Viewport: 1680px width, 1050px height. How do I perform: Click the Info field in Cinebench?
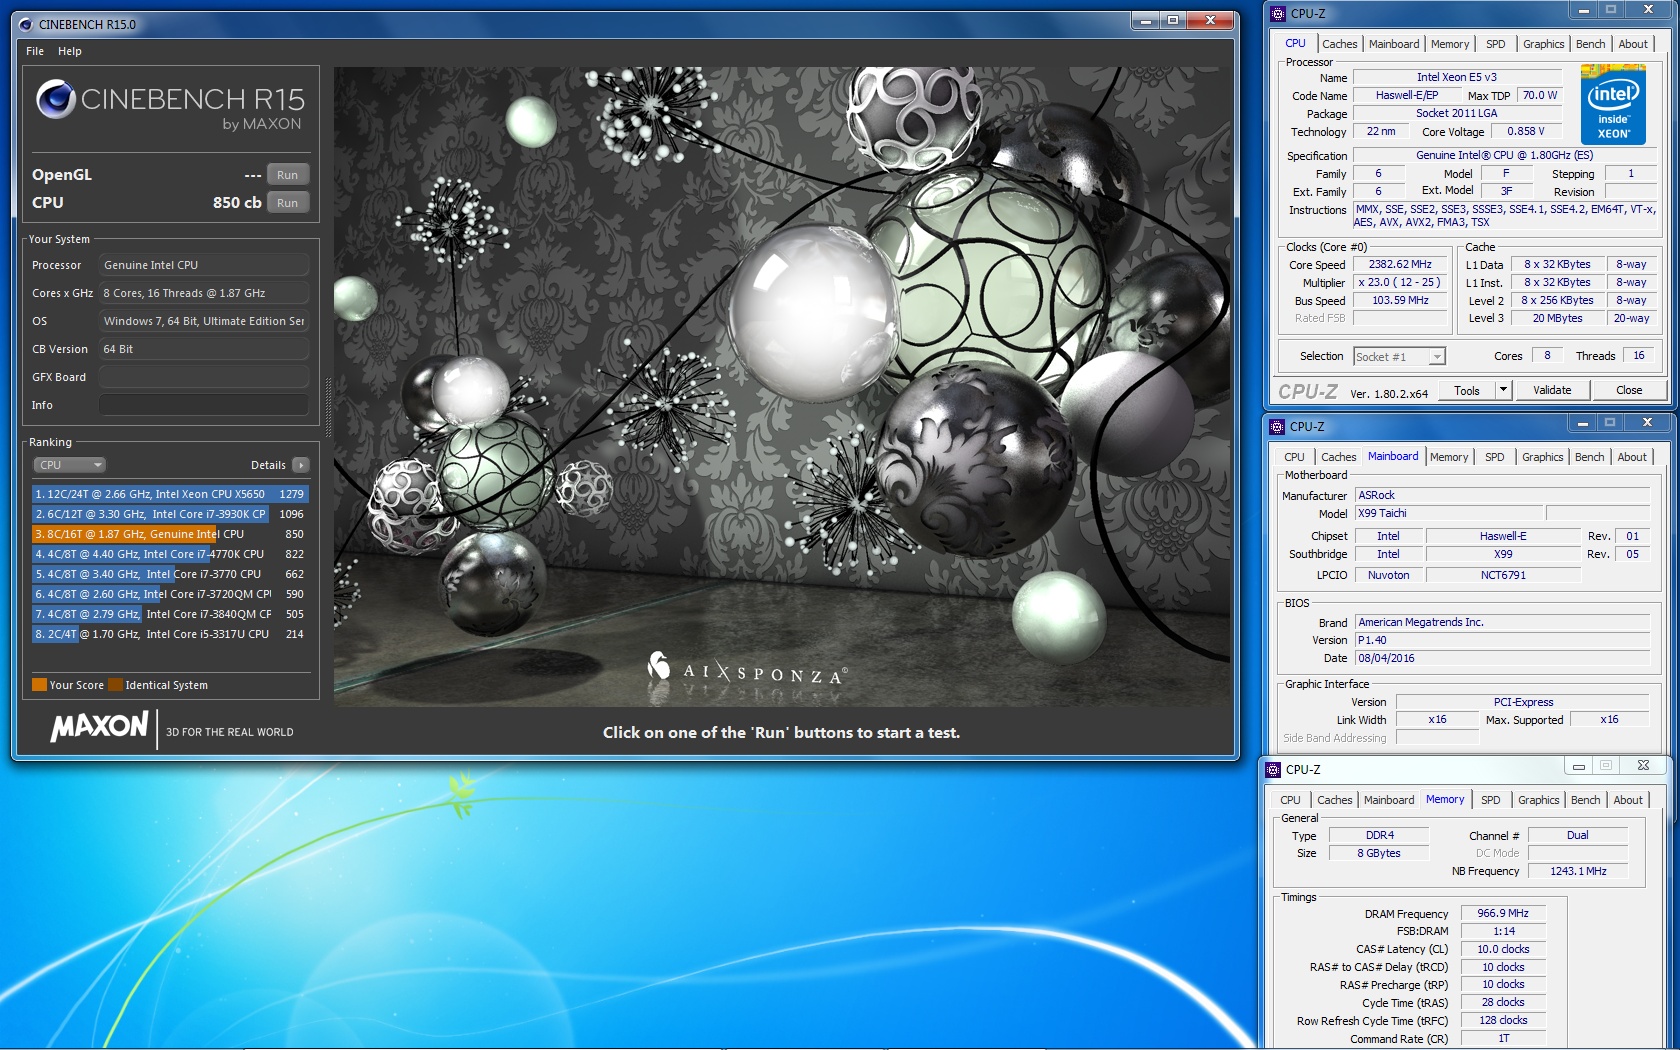pyautogui.click(x=203, y=405)
